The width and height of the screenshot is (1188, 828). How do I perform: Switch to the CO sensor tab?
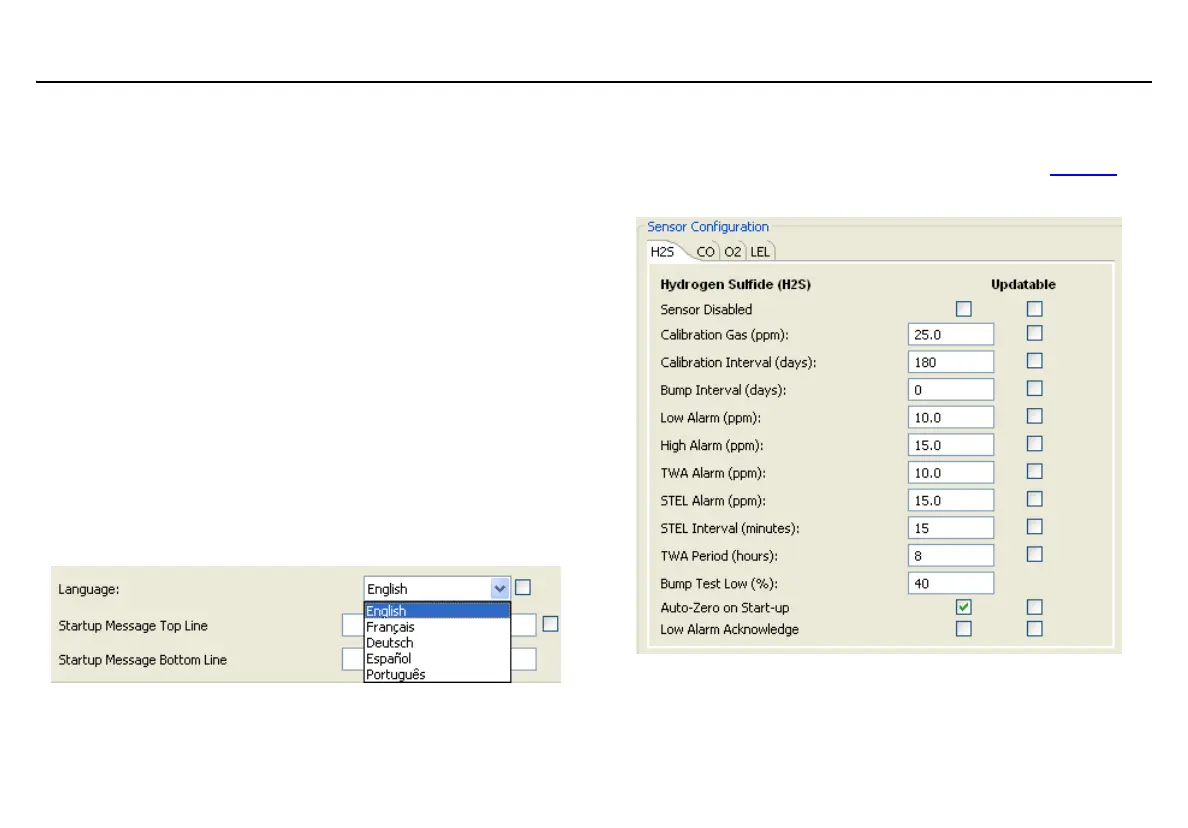coord(705,252)
